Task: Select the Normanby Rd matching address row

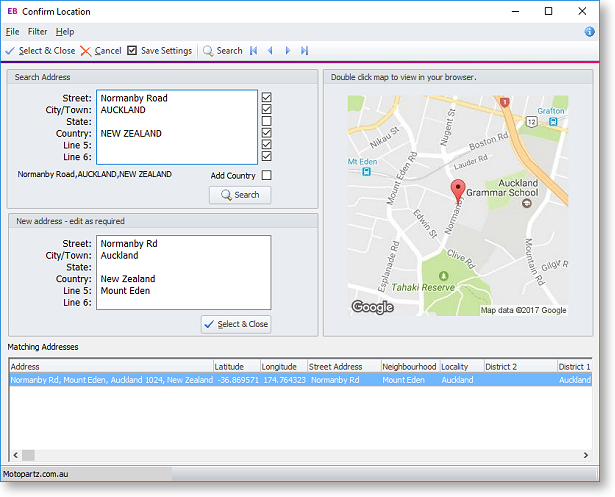Action: coord(112,380)
